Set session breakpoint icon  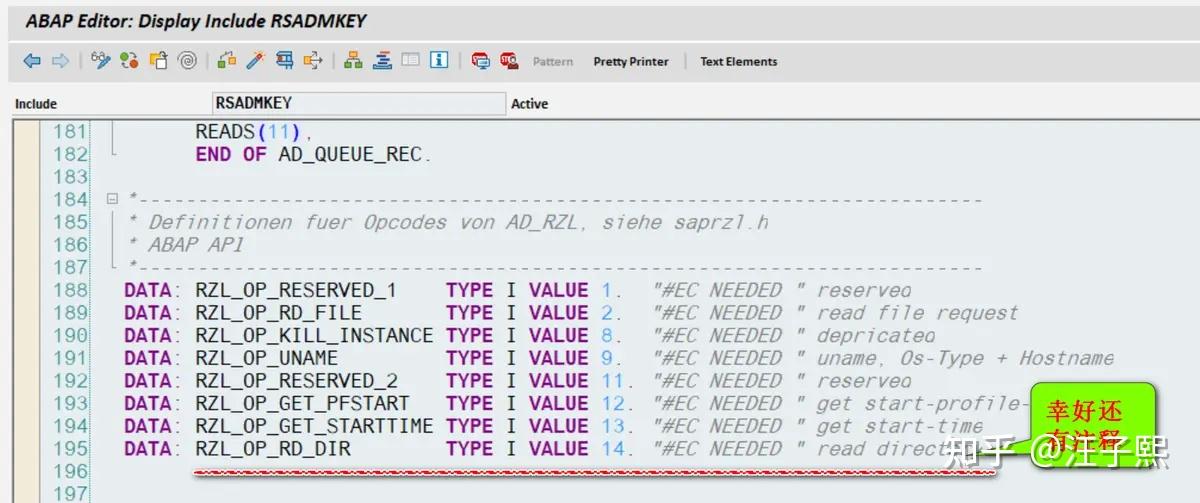coord(481,61)
